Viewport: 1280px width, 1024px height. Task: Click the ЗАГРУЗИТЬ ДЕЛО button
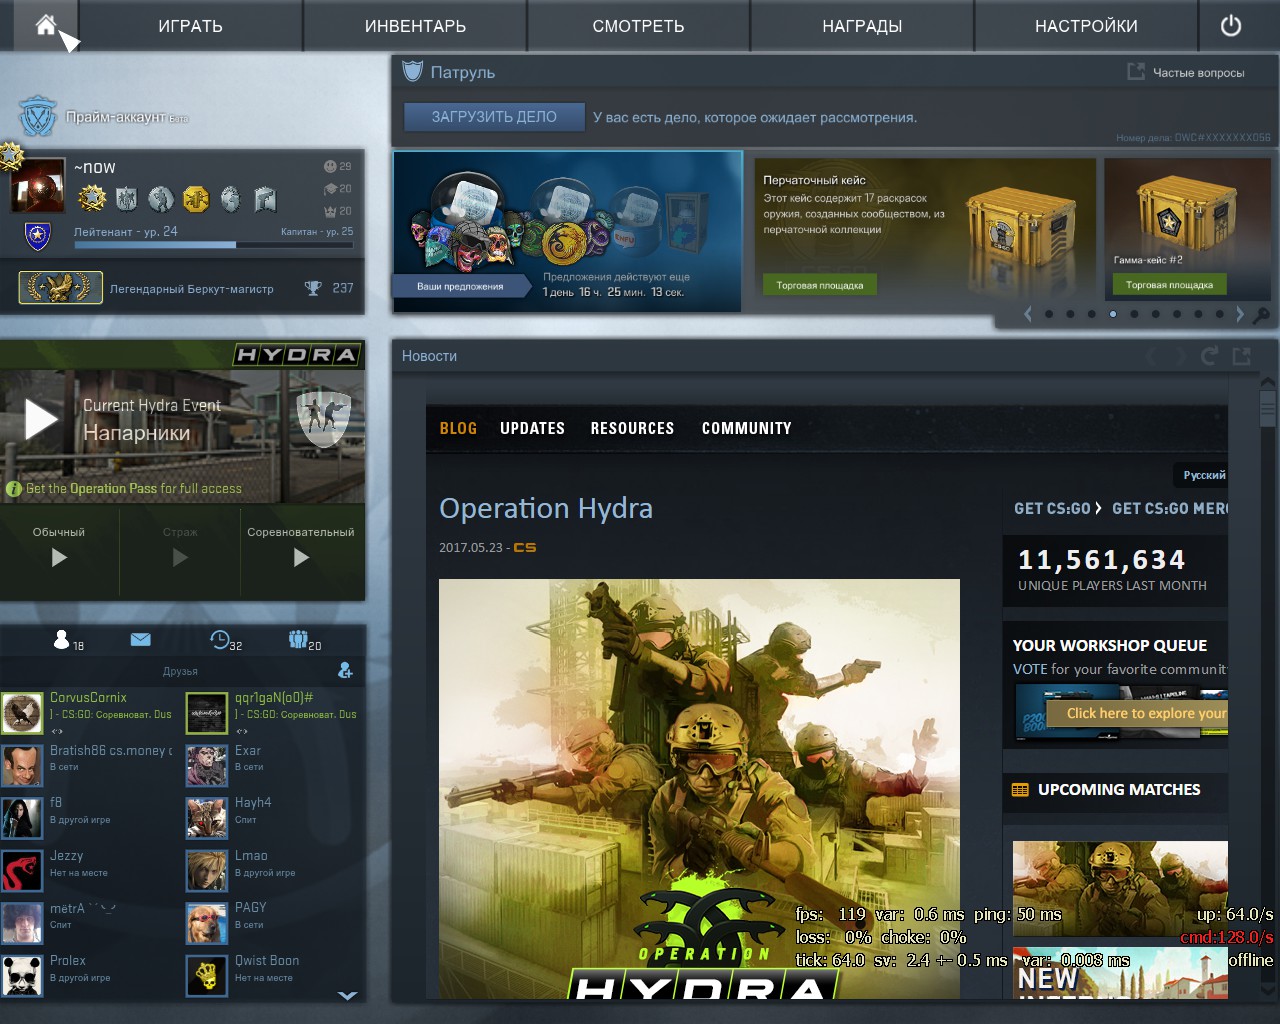pyautogui.click(x=494, y=117)
